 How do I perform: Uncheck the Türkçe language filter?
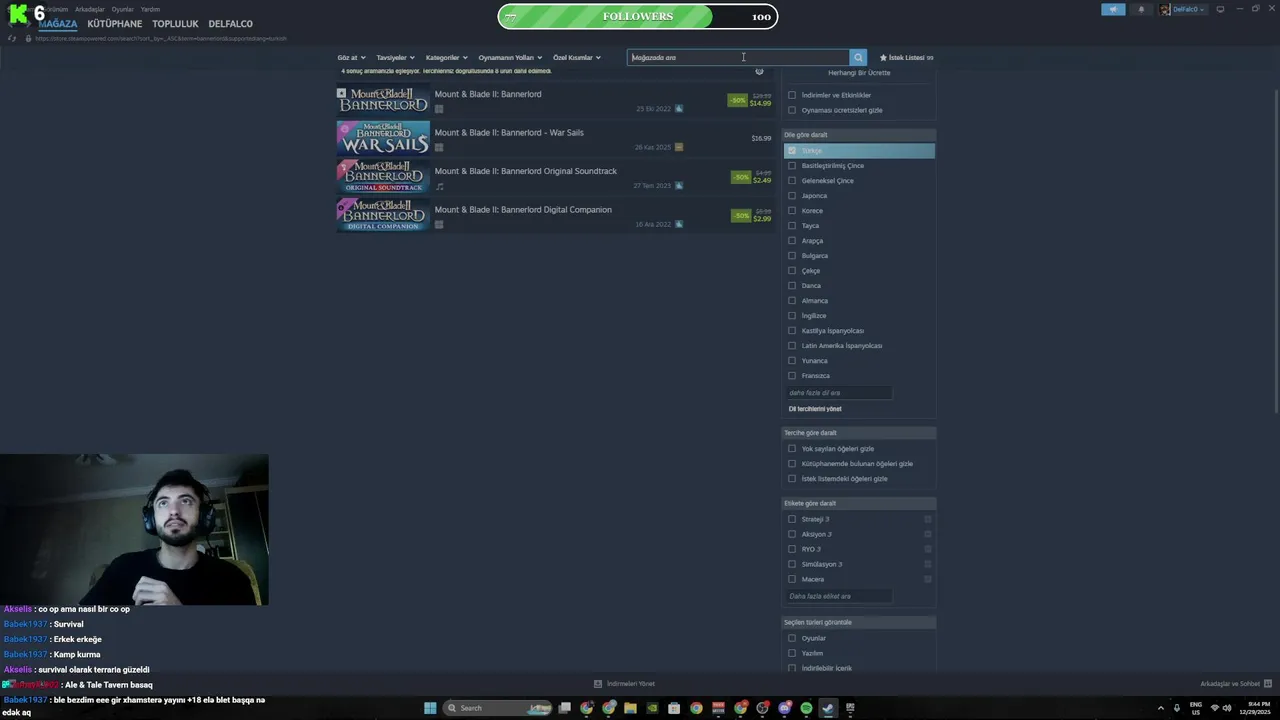(x=792, y=151)
